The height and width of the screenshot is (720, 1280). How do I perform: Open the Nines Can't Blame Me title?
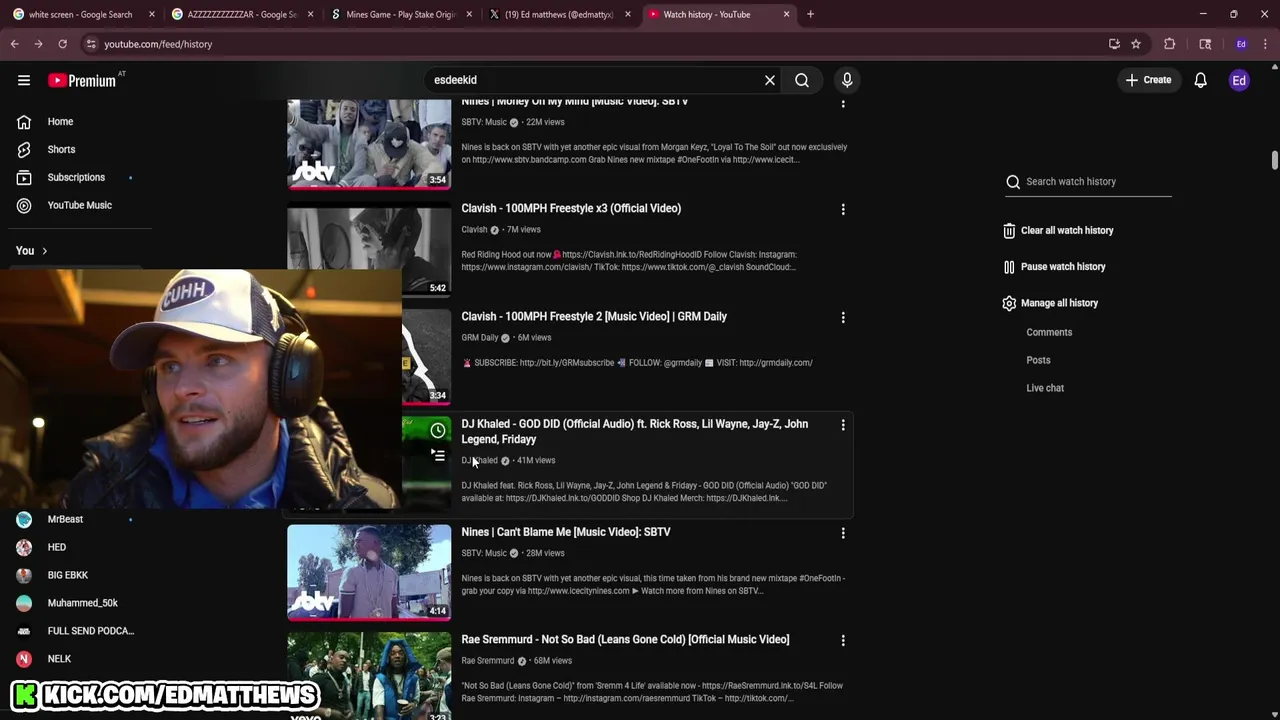(x=566, y=532)
